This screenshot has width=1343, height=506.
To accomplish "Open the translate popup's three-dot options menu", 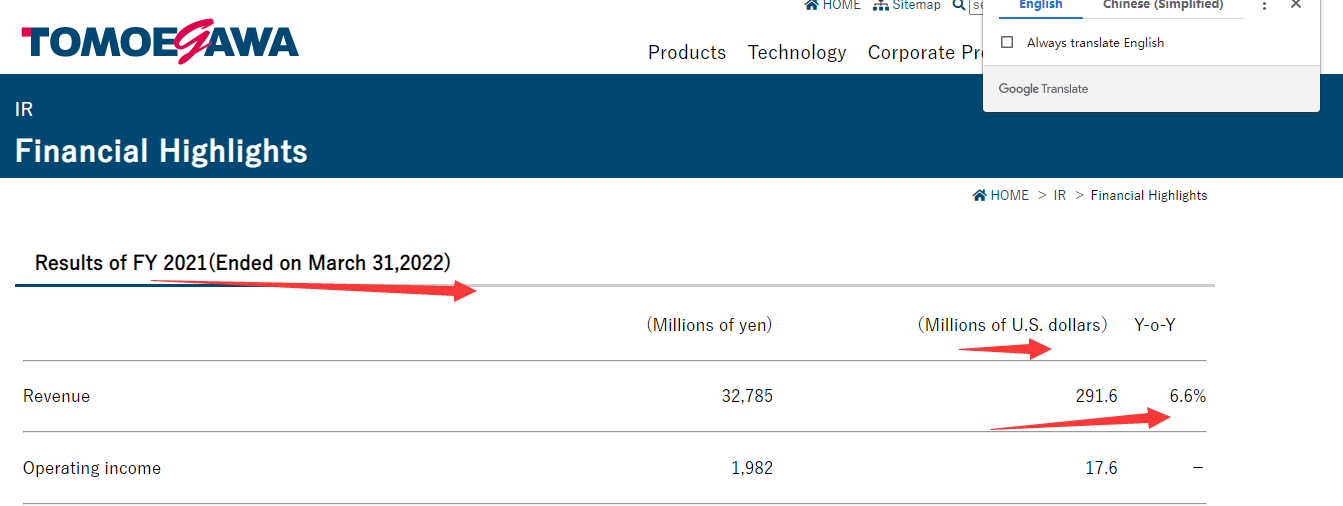I will 1265,5.
